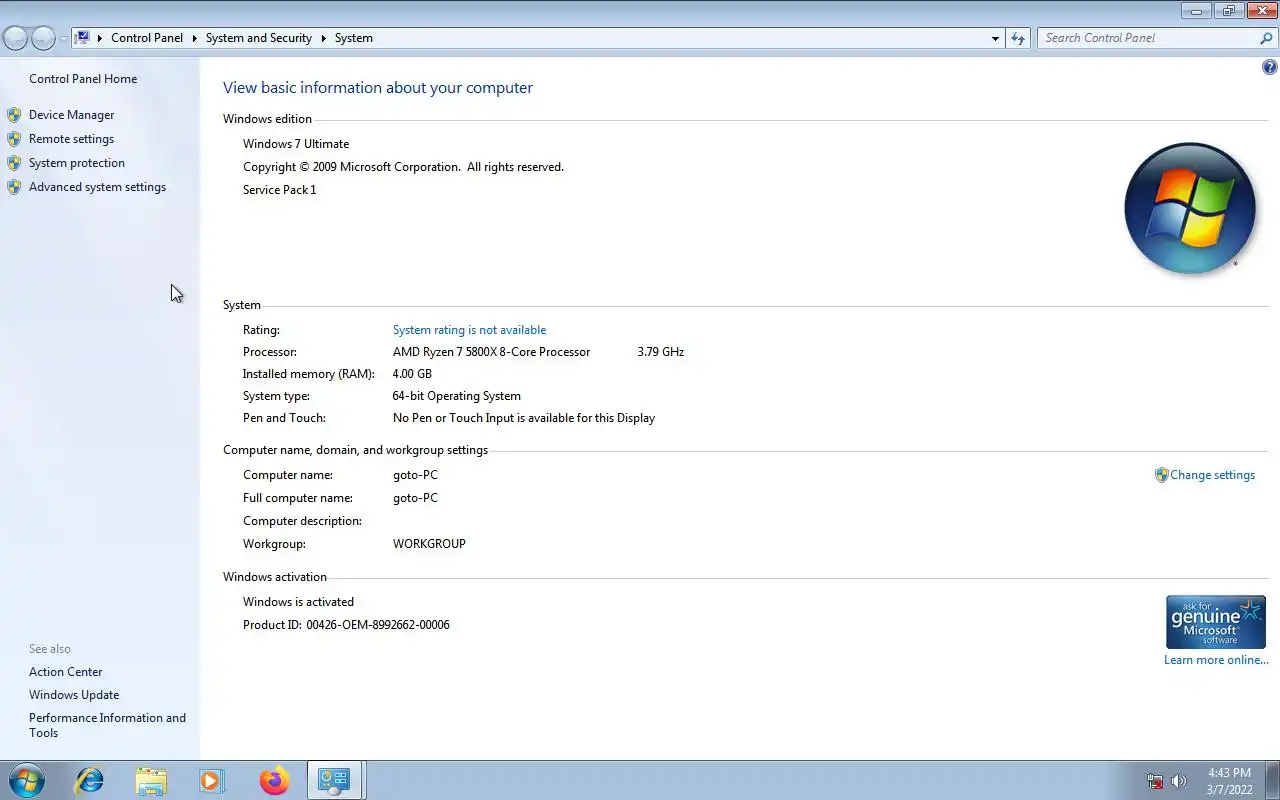This screenshot has height=800, width=1280.
Task: Open the recent pages dropdown arrow
Action: click(63, 38)
